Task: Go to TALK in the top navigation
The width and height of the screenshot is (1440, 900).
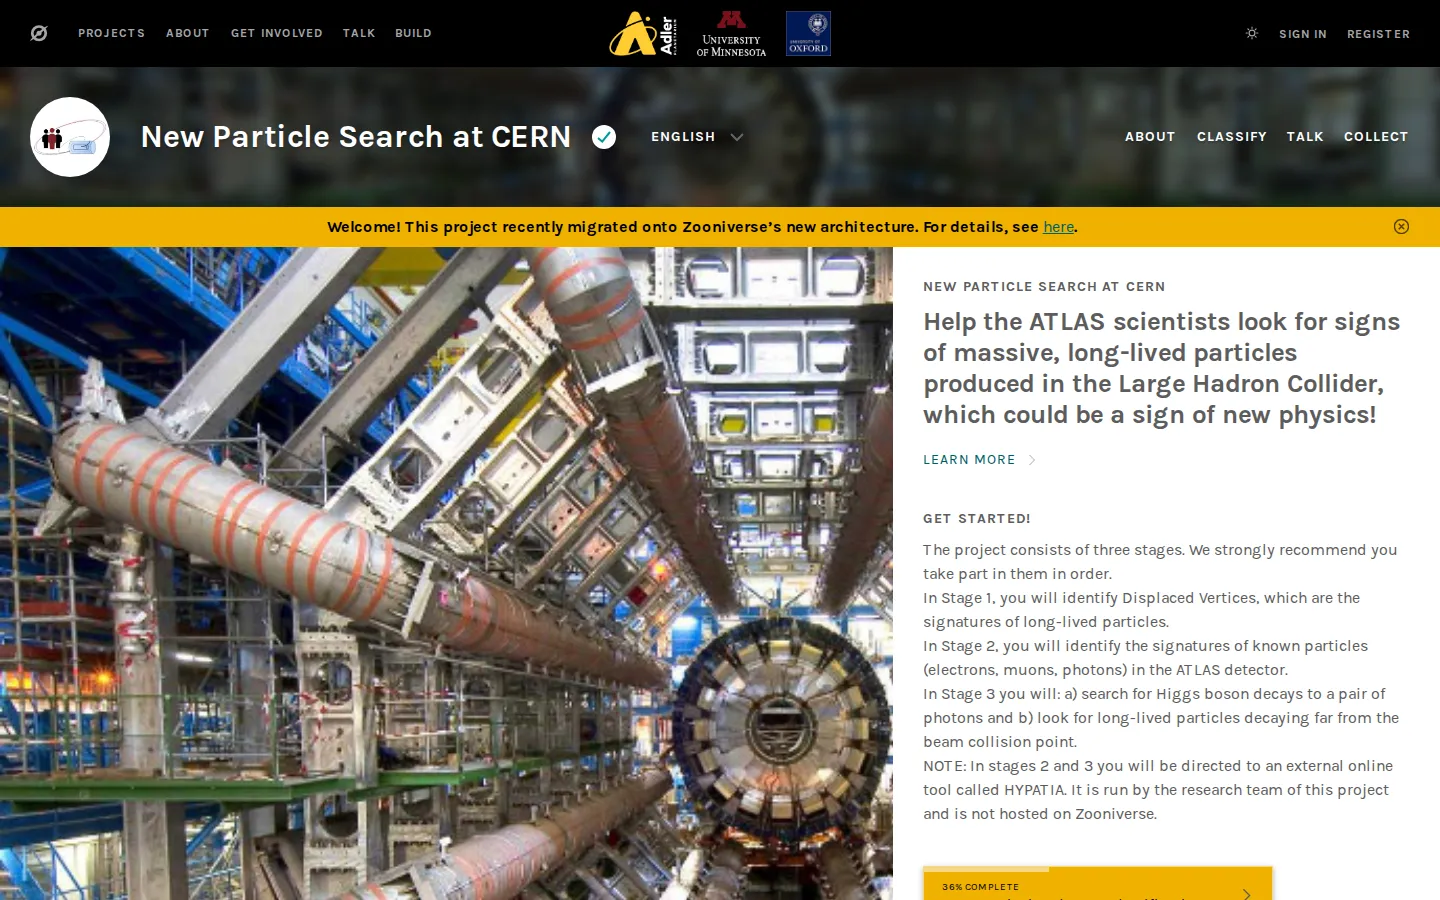Action: click(x=359, y=33)
